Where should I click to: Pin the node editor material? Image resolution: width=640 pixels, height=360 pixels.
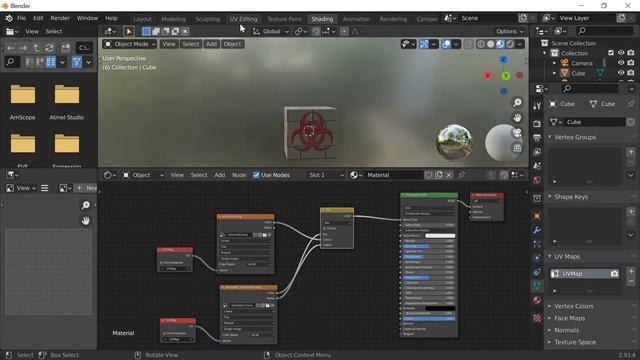(461, 175)
